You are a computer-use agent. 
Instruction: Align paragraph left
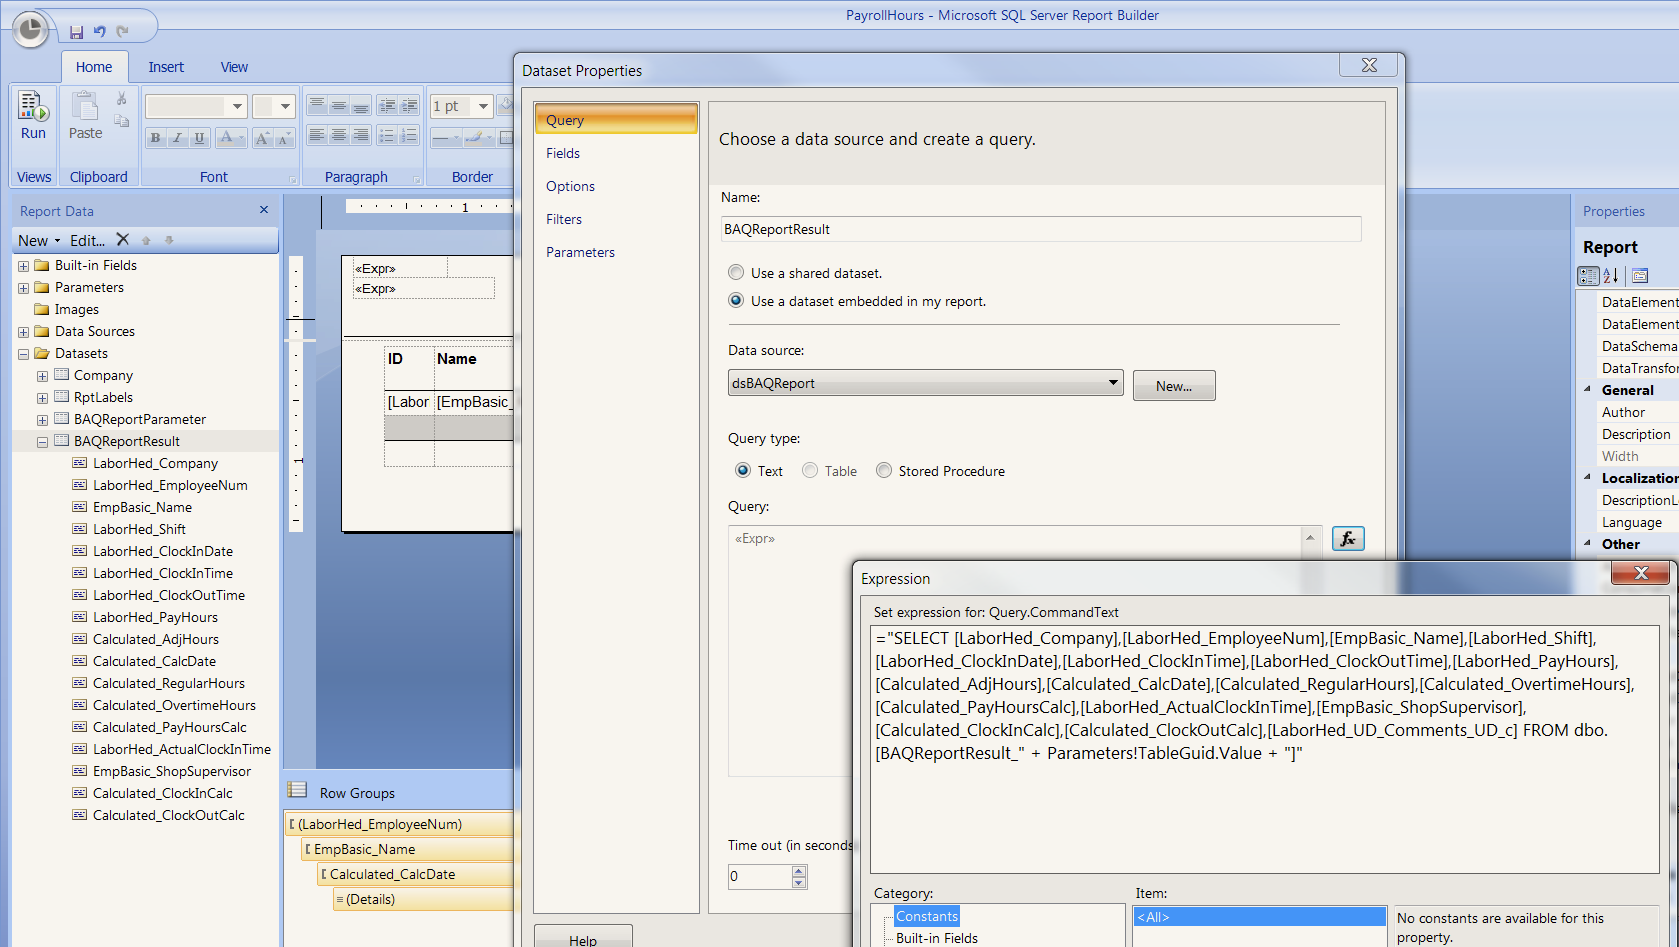click(x=317, y=135)
